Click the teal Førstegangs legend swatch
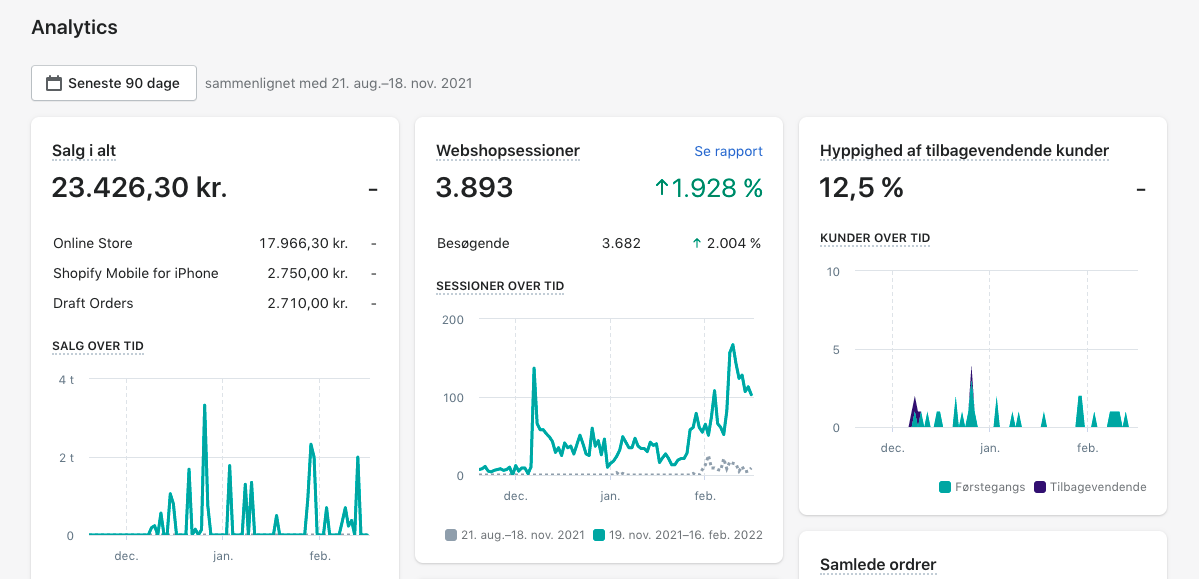 coord(945,487)
